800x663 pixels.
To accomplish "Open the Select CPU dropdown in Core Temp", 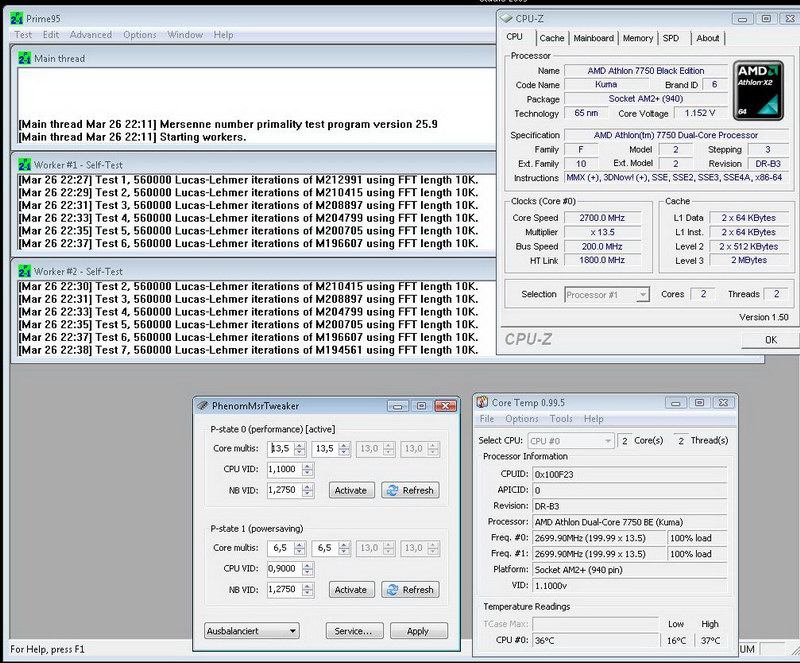I will (571, 440).
